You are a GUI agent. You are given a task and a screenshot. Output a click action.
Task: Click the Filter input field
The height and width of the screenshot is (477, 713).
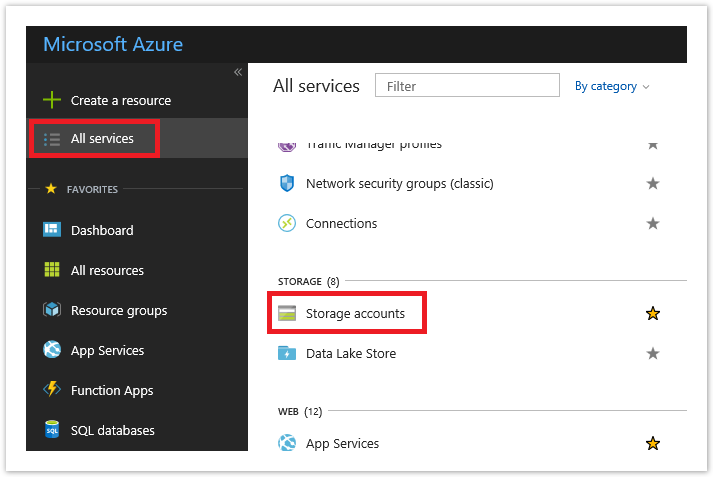[467, 85]
